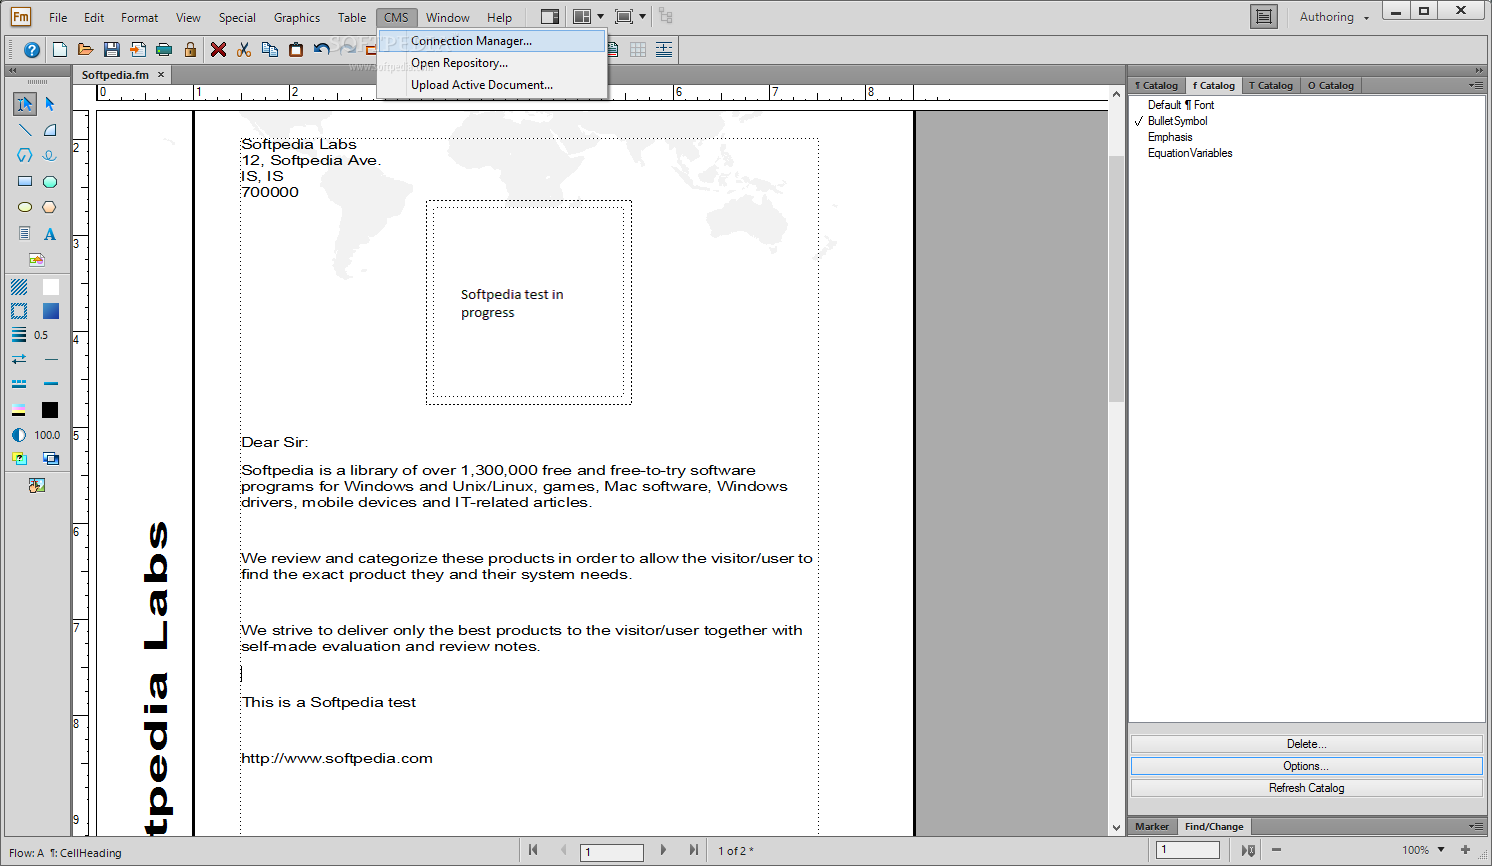Image resolution: width=1492 pixels, height=866 pixels.
Task: Select the Freehand curve tool
Action: point(50,156)
